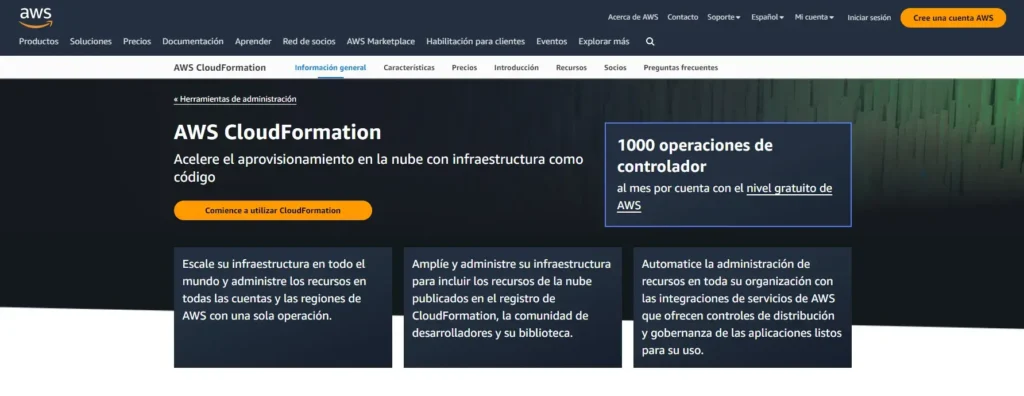The image size is (1024, 396).
Task: Click the AWS logo
Action: click(35, 18)
